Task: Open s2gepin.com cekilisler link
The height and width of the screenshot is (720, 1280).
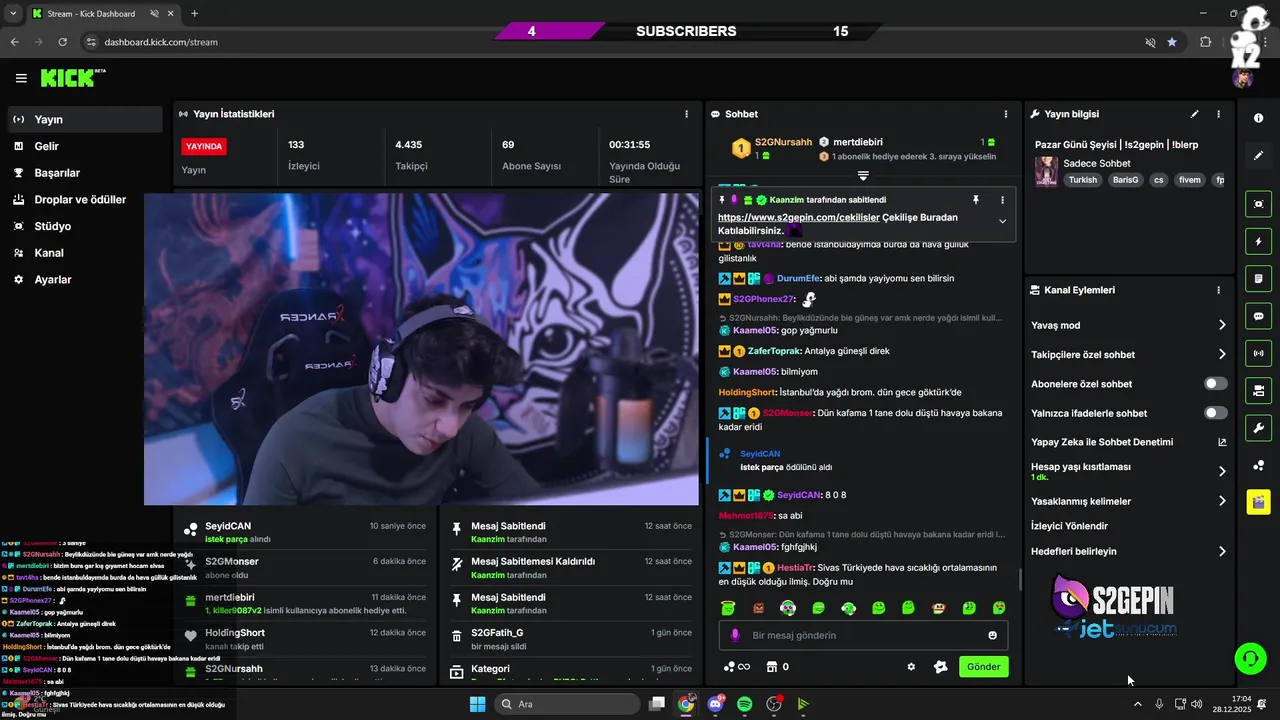Action: 798,217
